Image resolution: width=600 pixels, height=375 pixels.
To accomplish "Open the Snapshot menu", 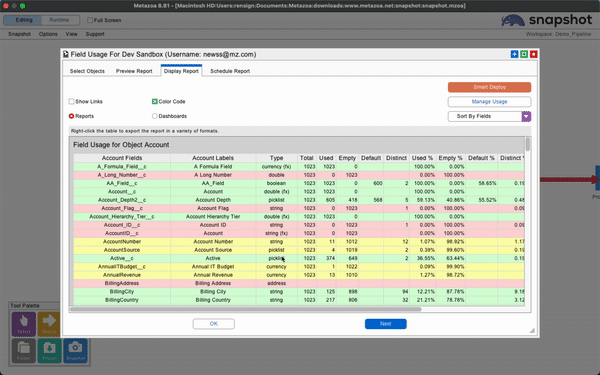I will click(x=19, y=34).
